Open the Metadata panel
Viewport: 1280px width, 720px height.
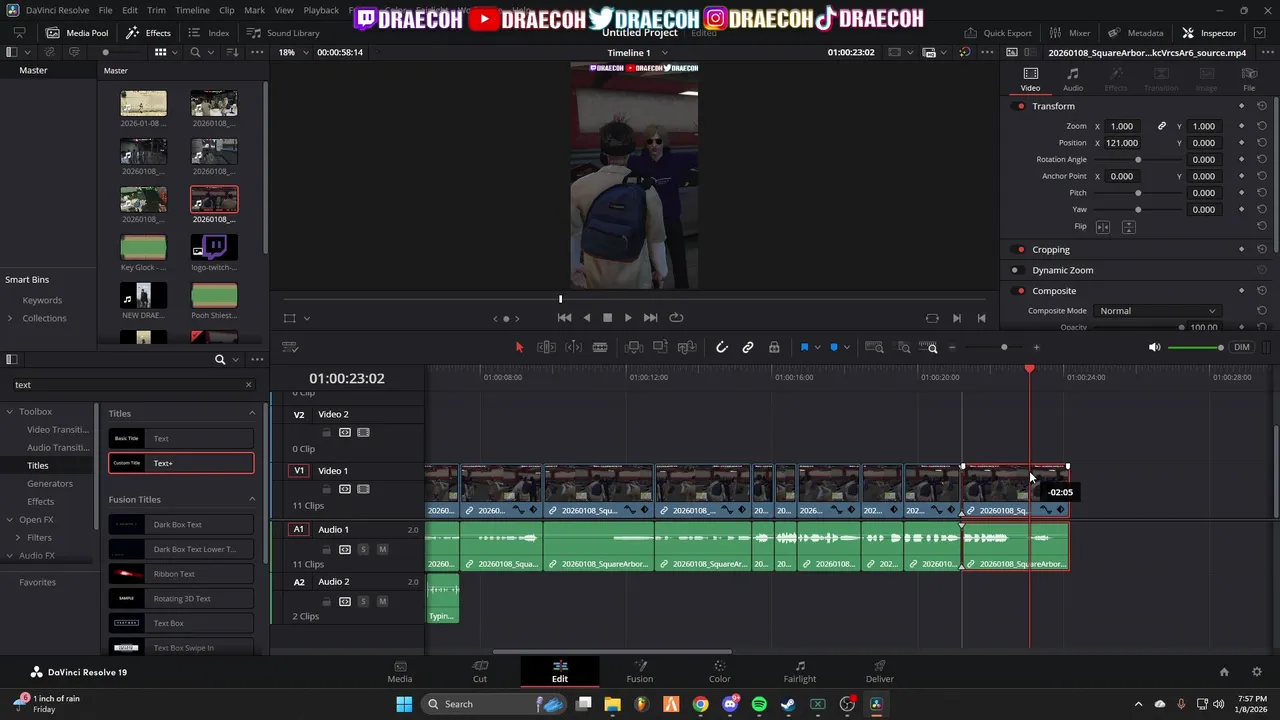[x=1135, y=33]
